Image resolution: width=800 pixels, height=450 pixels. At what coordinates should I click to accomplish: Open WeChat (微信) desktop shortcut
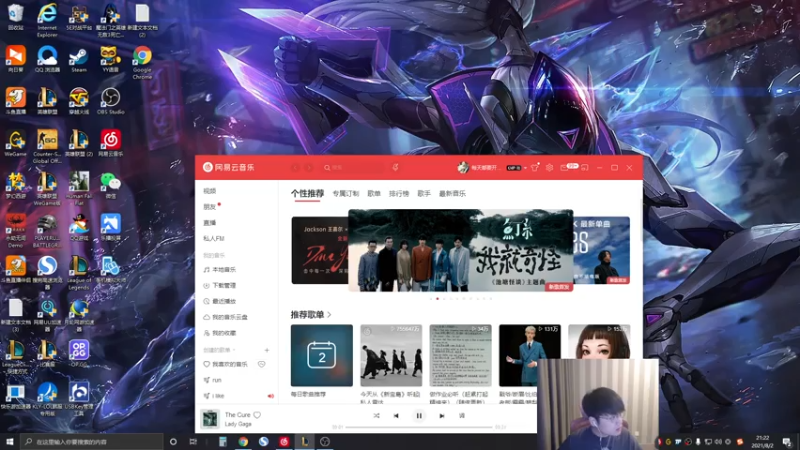click(110, 185)
